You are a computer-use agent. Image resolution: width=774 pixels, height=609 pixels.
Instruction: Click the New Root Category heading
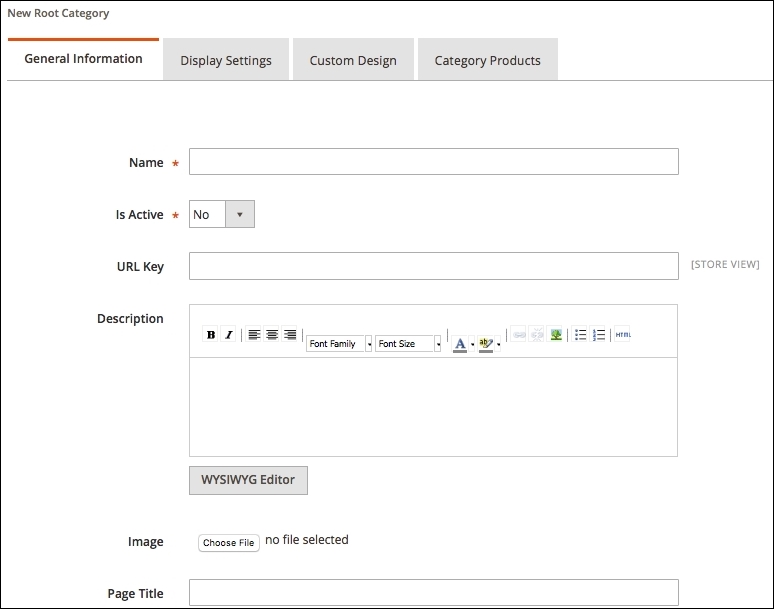(x=58, y=13)
